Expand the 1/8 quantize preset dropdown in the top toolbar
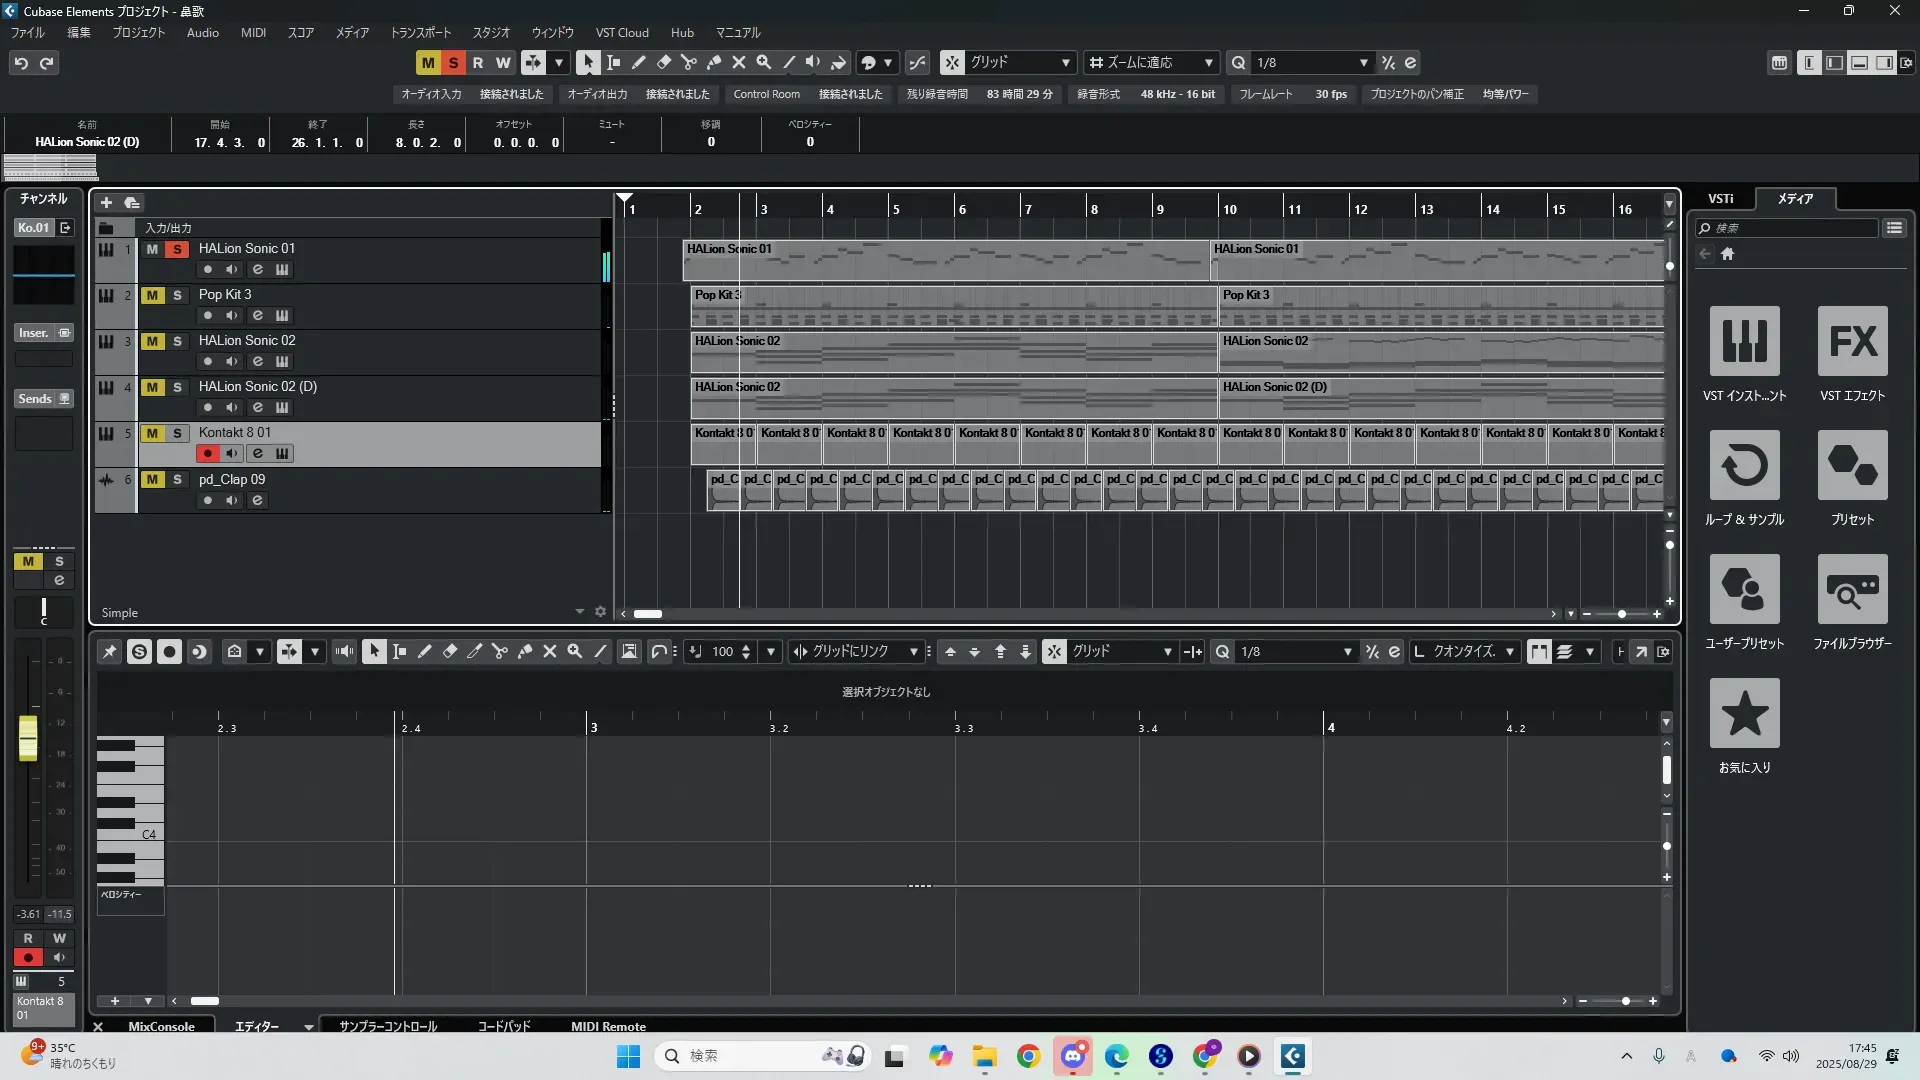Viewport: 1920px width, 1080px height. click(1363, 62)
